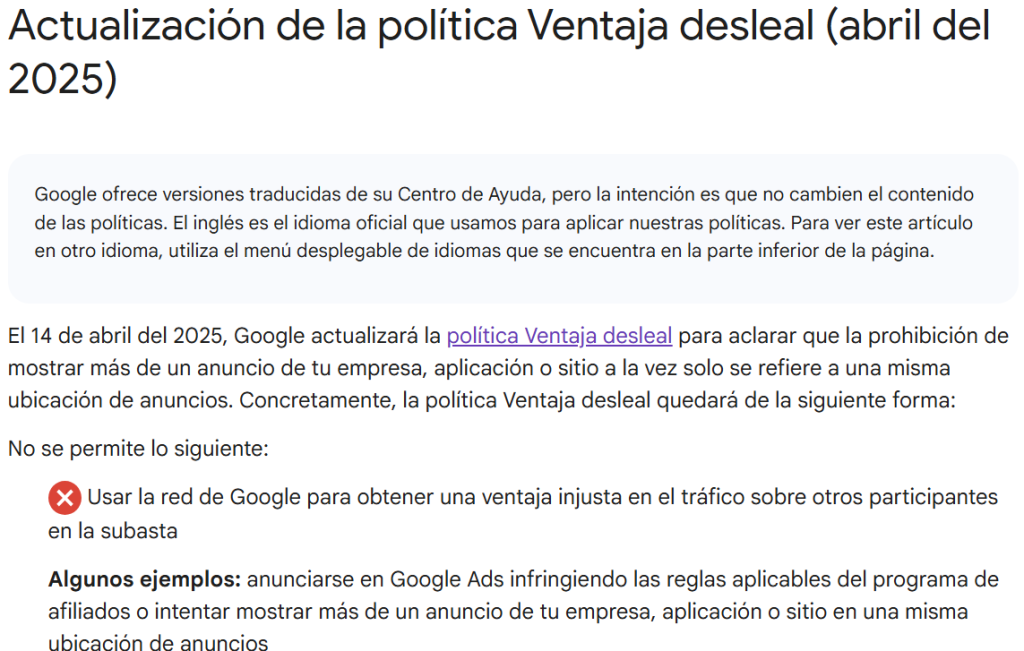Open the "política Ventaja desleal" link
Viewport: 1024px width, 651px height.
coord(559,336)
